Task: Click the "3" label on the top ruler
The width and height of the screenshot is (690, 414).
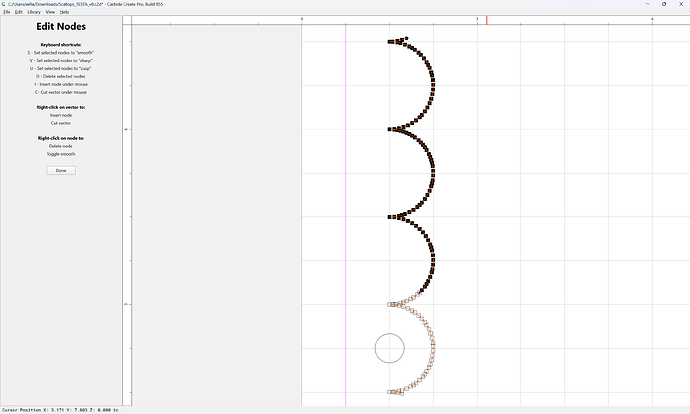Action: [x=477, y=19]
